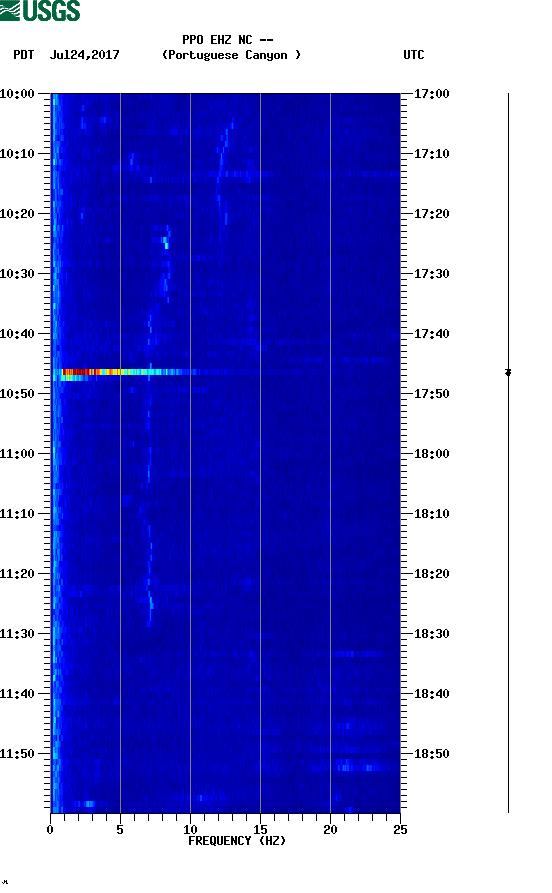Click the 11:20 PDT time label

point(17,574)
